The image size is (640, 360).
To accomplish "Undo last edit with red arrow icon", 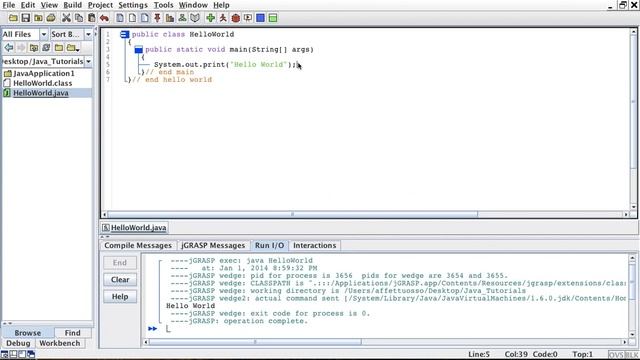I will click(104, 18).
